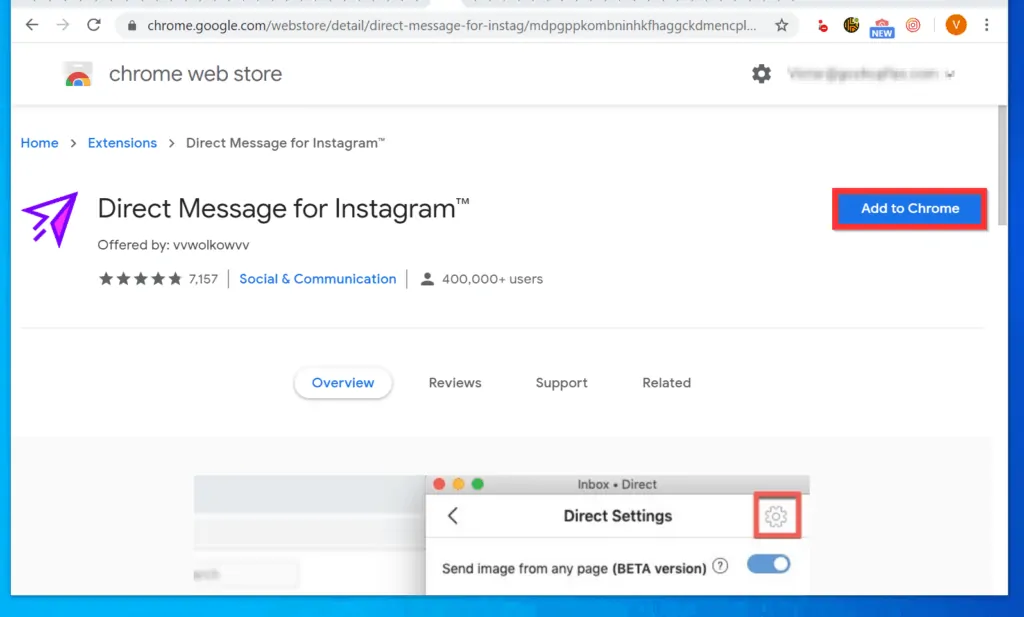
Task: Click the Direct Settings title in preview
Action: tap(618, 516)
